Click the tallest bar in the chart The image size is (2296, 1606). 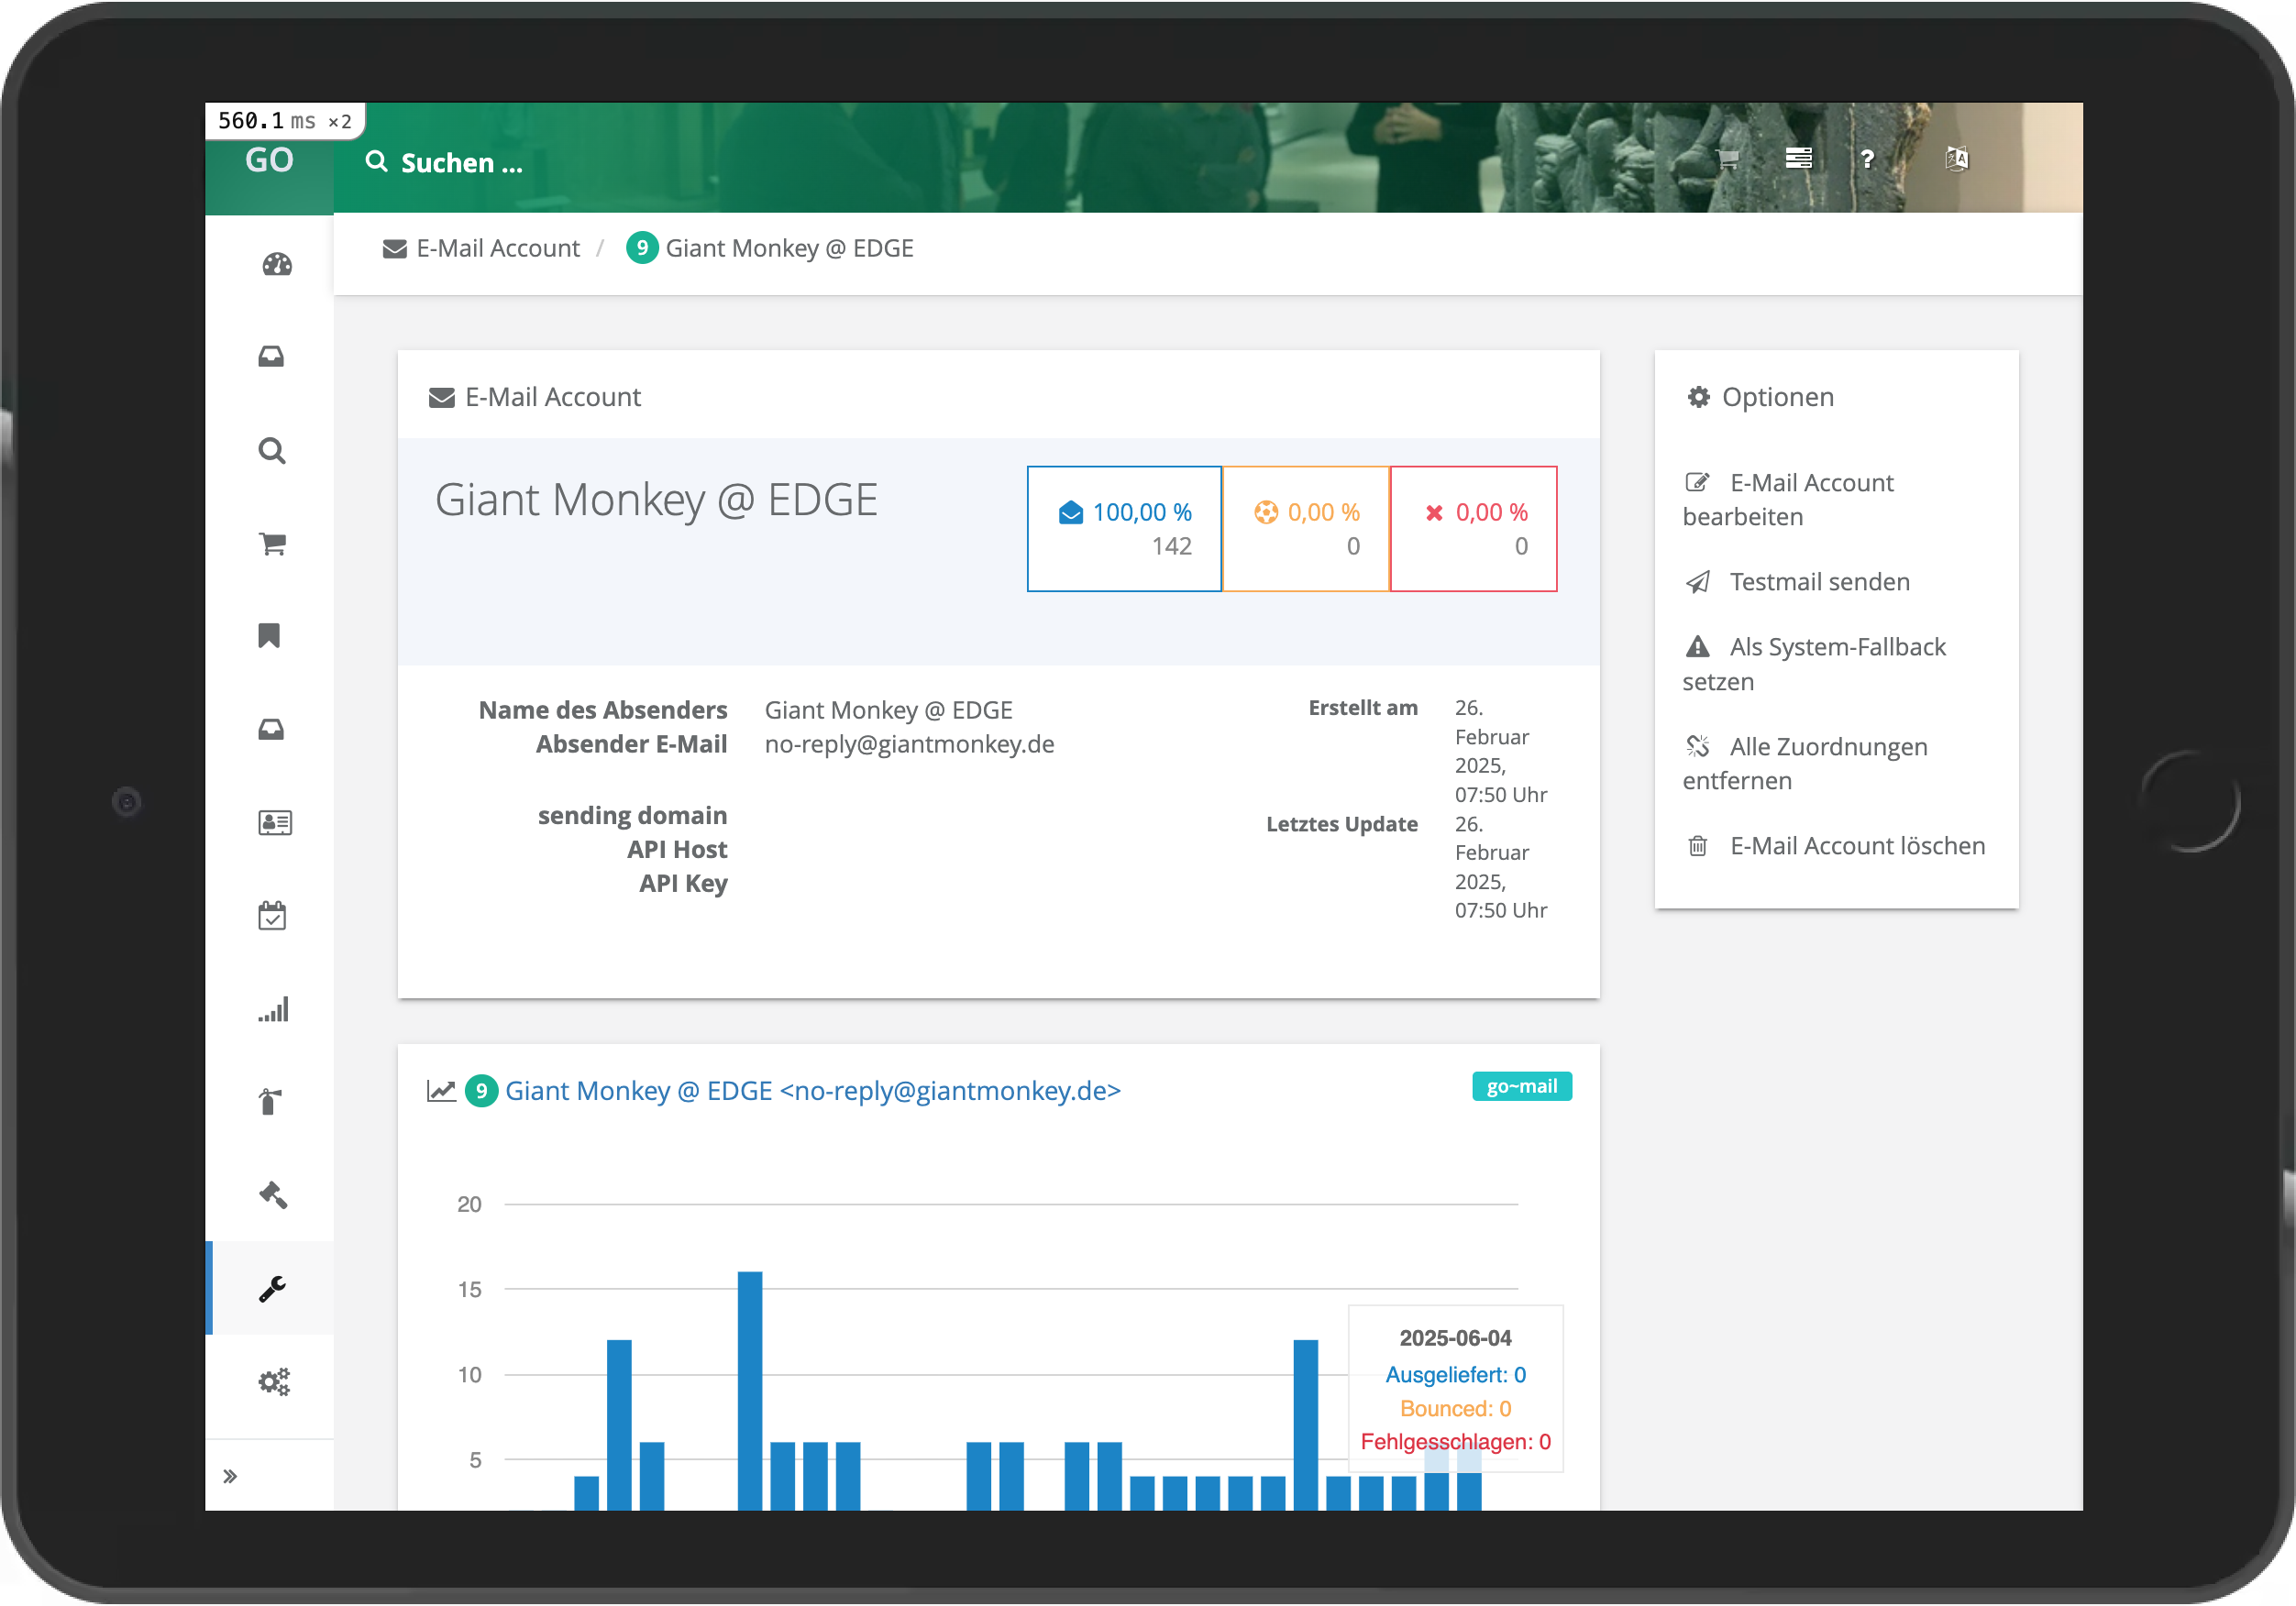pos(750,1390)
